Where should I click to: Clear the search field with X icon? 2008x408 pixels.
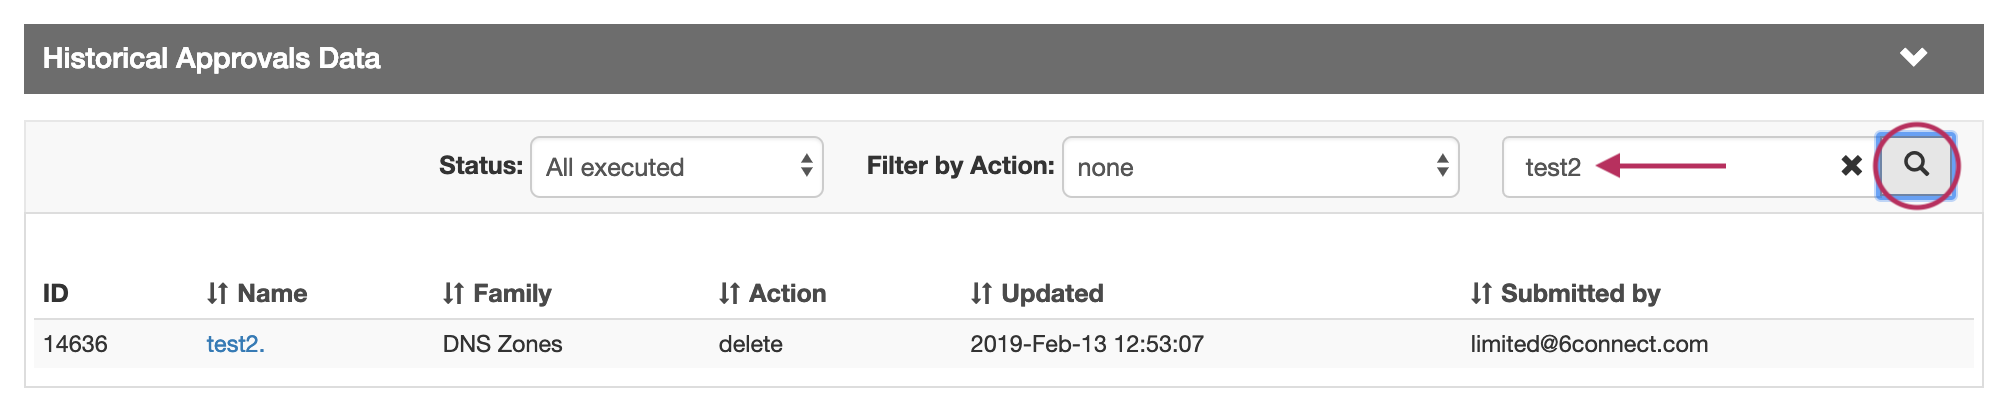pyautogui.click(x=1851, y=166)
